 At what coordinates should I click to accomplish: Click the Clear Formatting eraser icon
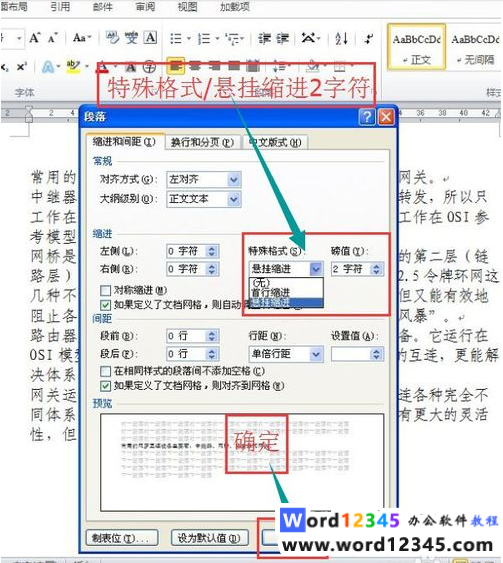pos(112,37)
